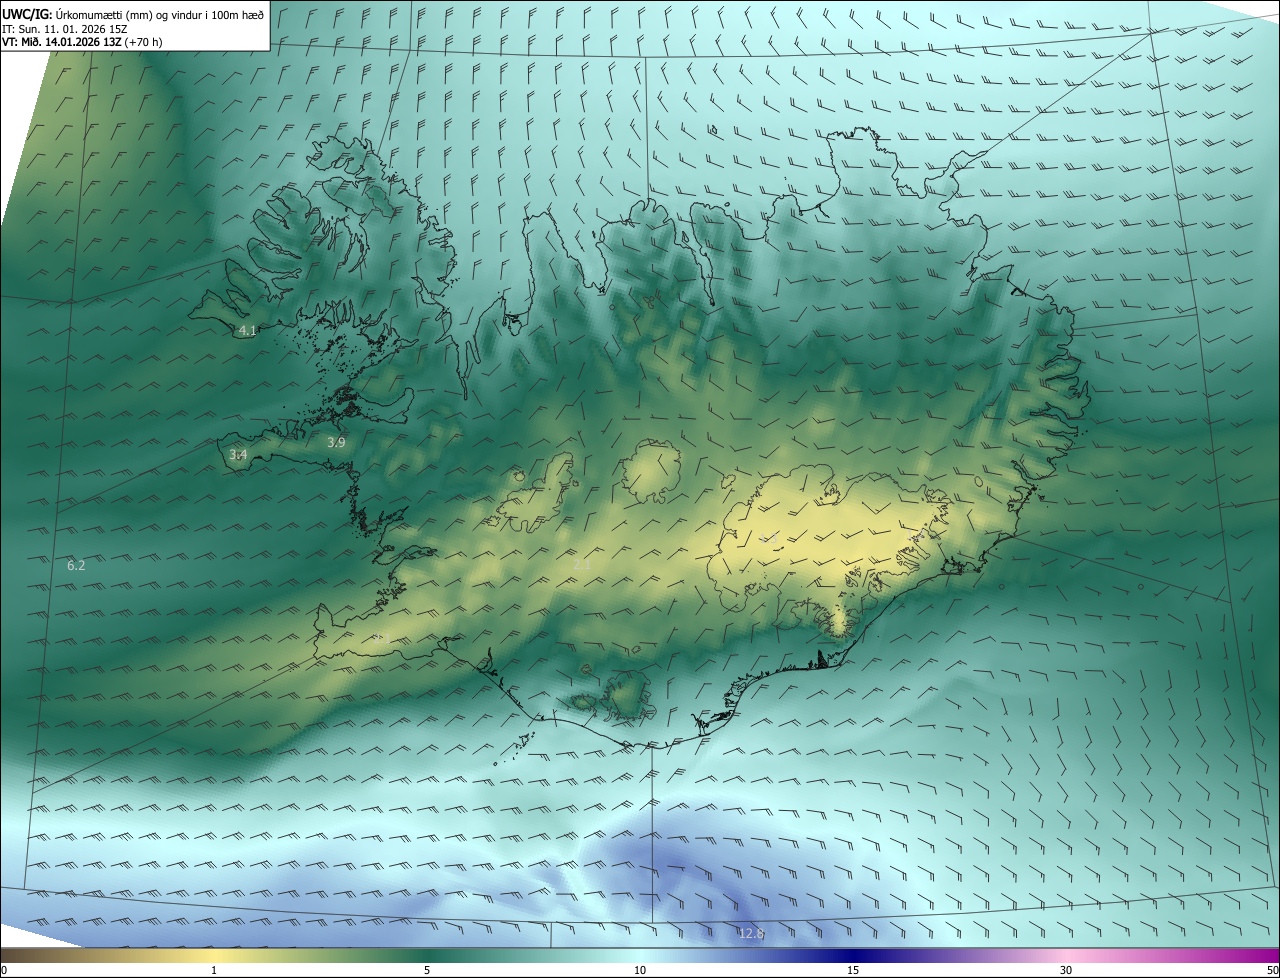1280x978 pixels.
Task: Pick the dark navy band of the color scale
Action: tap(853, 955)
